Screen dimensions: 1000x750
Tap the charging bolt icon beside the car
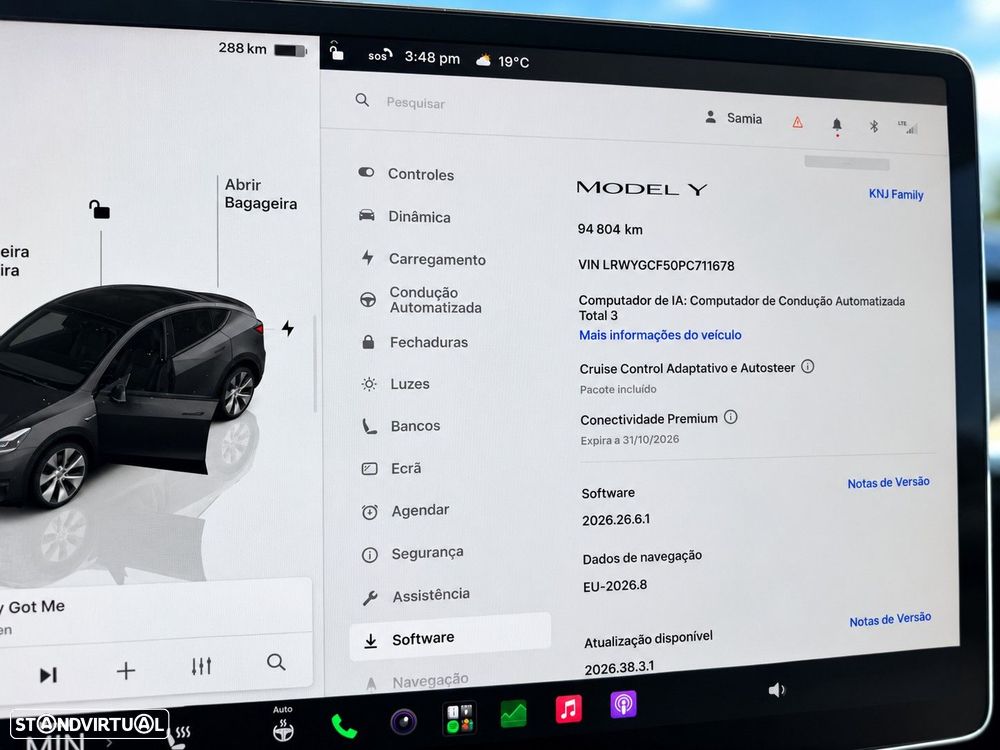click(288, 328)
